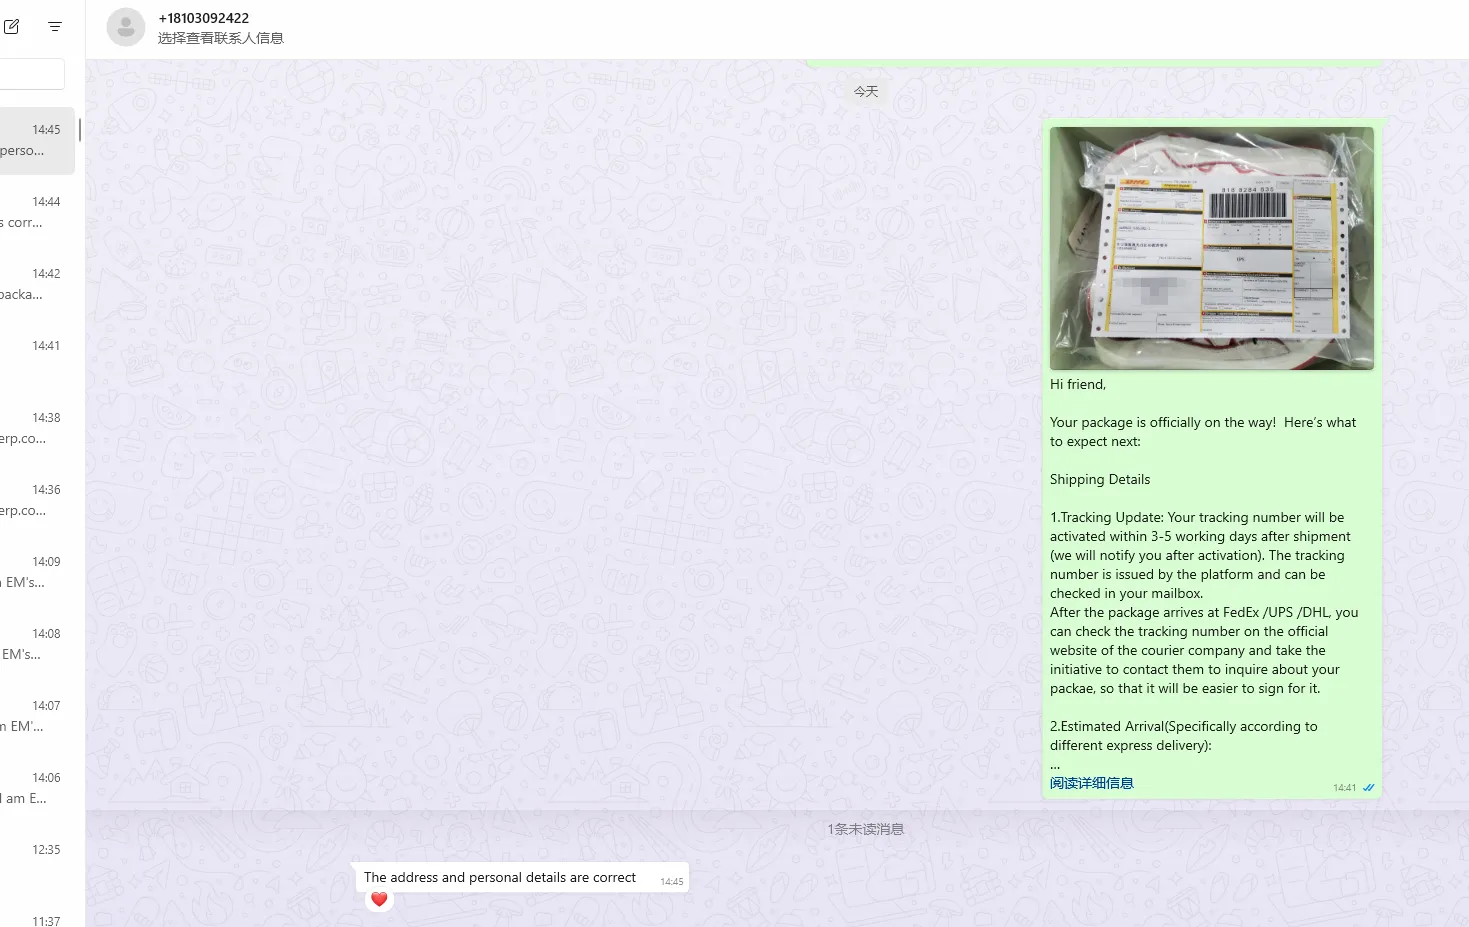1469x927 pixels.
Task: Select the chat from 14:36
Action: tap(36, 500)
